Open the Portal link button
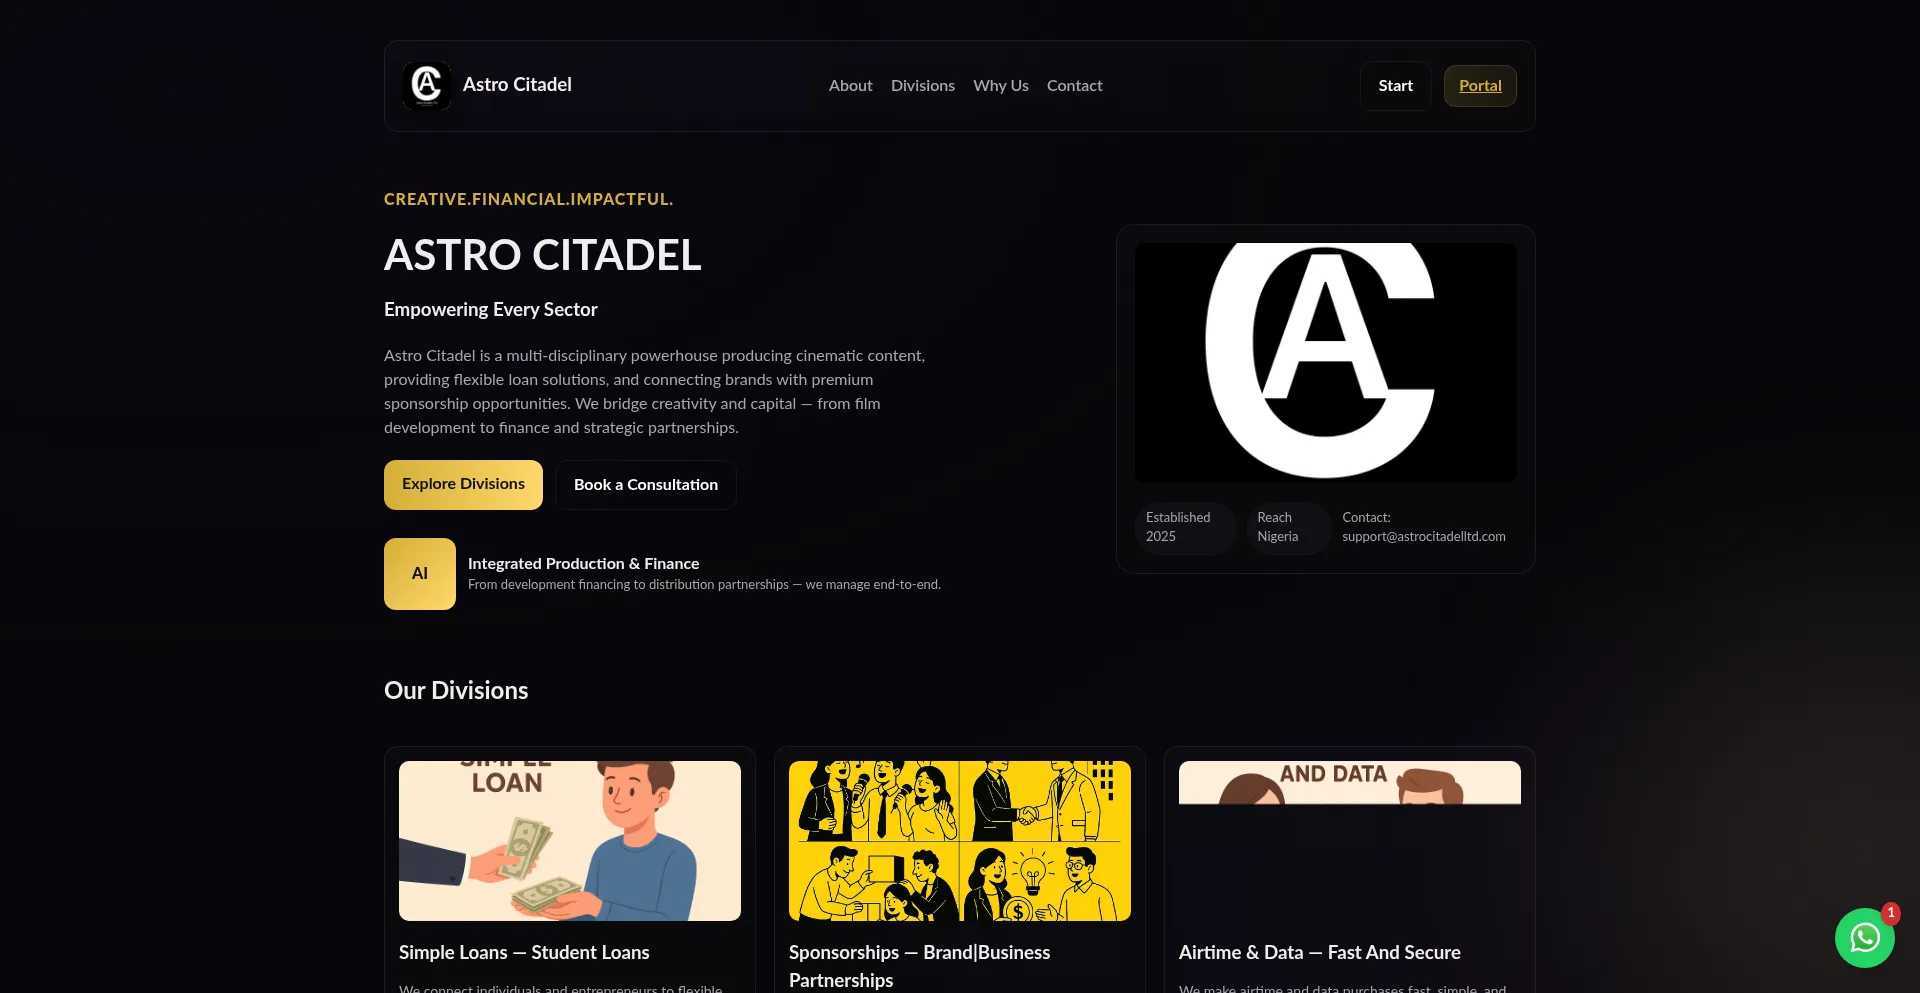 (x=1480, y=86)
